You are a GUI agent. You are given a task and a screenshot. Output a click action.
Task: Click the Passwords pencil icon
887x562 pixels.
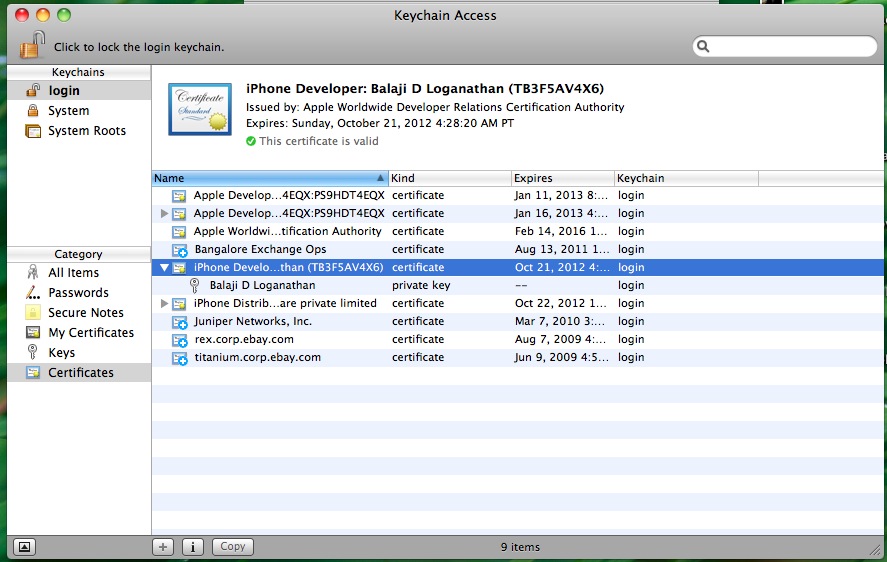point(33,293)
